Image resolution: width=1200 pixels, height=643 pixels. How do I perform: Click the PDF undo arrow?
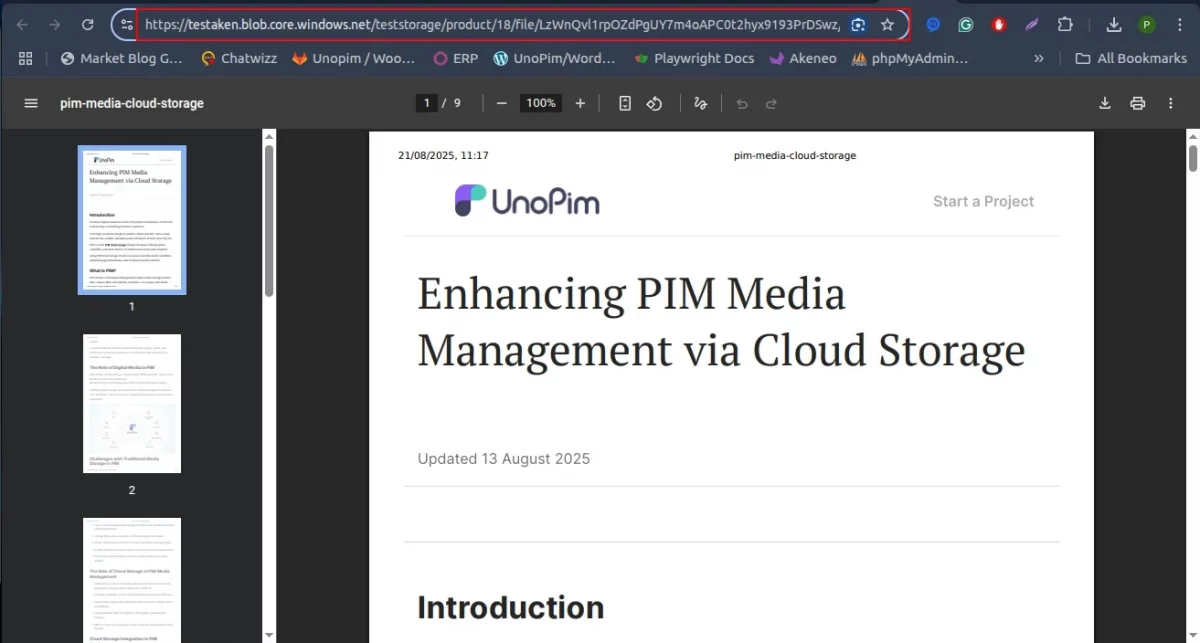point(742,103)
